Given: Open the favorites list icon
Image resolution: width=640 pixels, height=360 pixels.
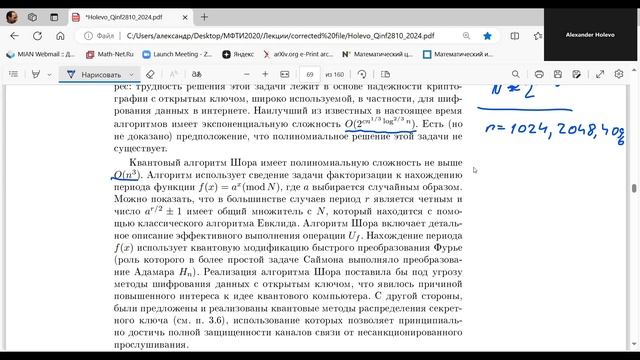Looking at the screenshot, I should click(538, 36).
